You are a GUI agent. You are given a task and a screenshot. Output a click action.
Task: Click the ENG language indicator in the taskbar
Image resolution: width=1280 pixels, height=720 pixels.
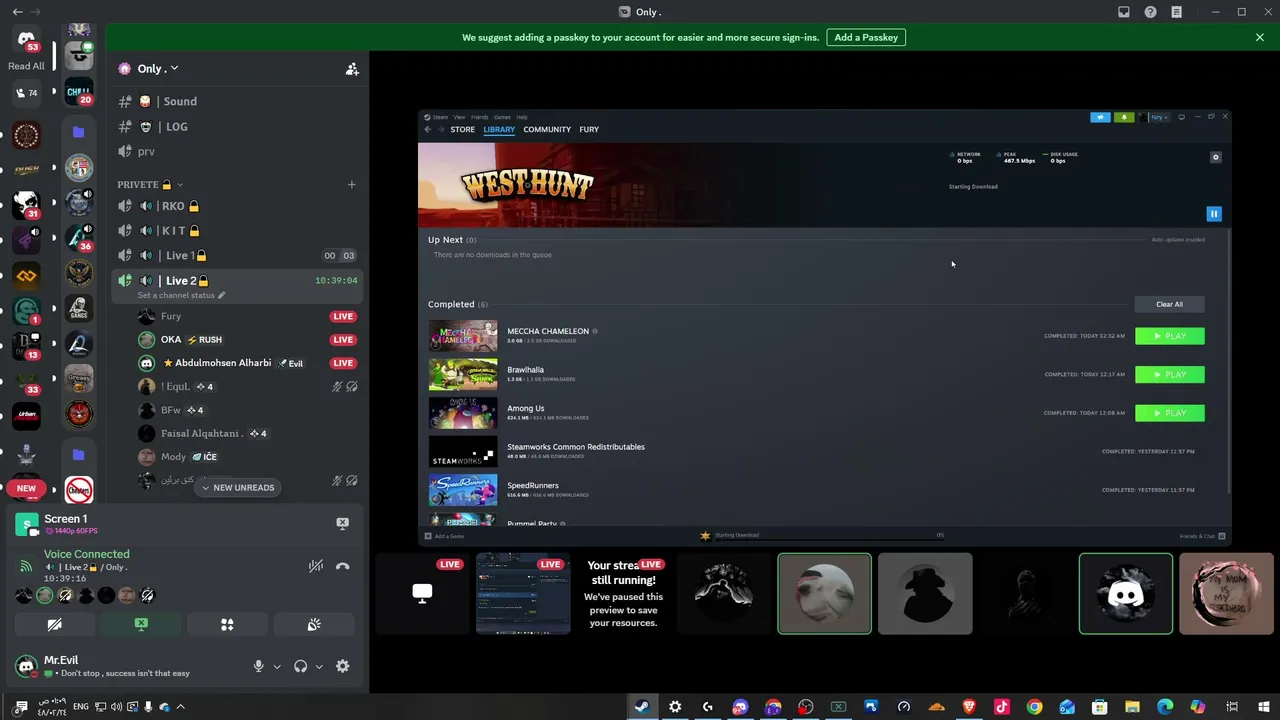coord(80,707)
